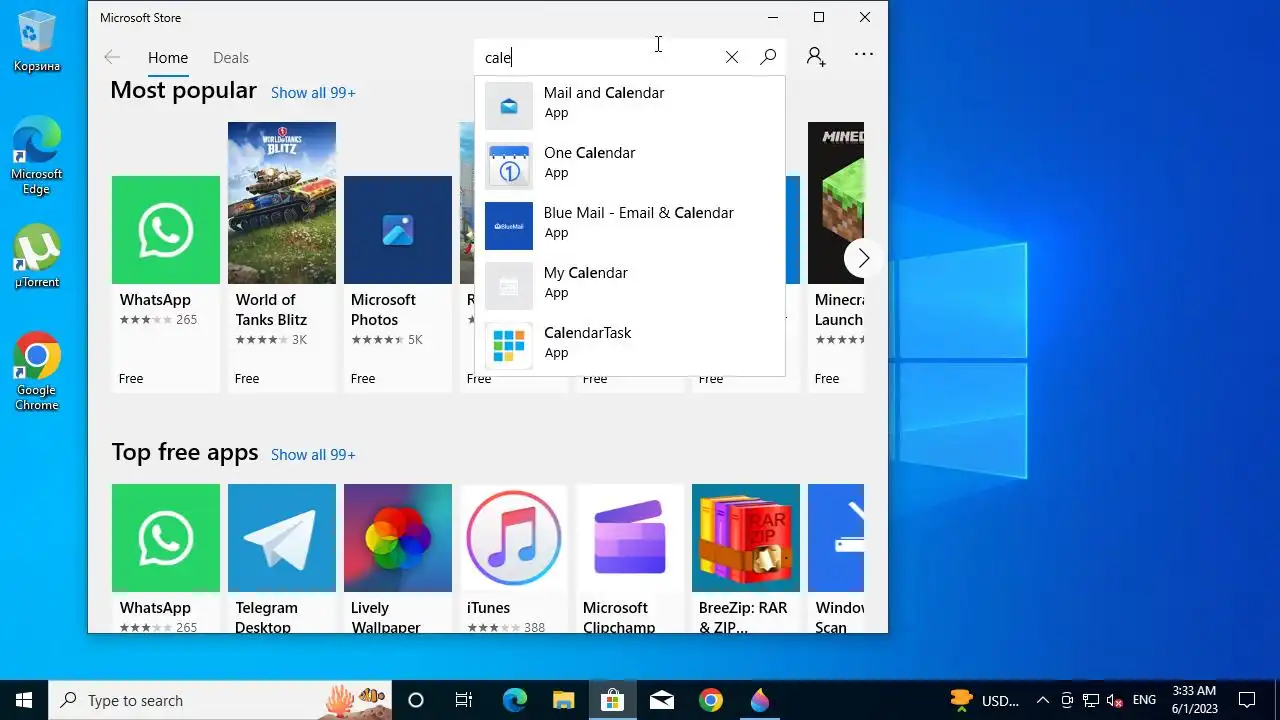Open Edge from the taskbar
This screenshot has height=720, width=1280.
click(x=514, y=700)
